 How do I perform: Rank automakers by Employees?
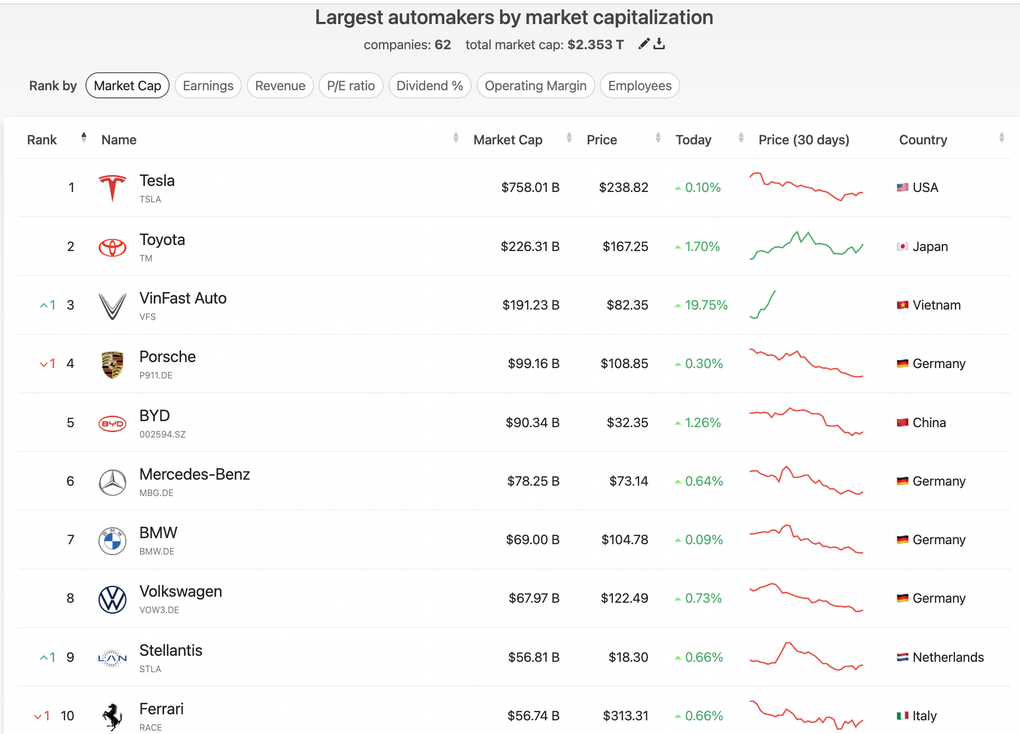point(639,86)
